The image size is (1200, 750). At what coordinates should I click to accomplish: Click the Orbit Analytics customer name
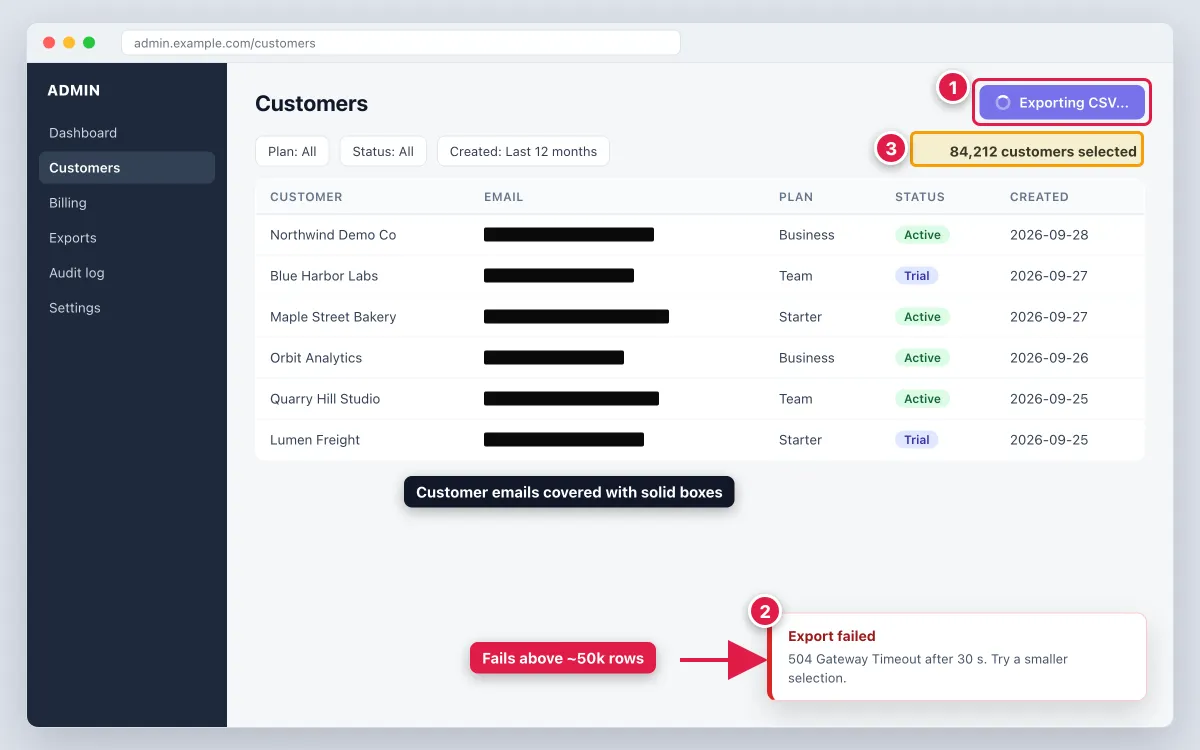316,358
